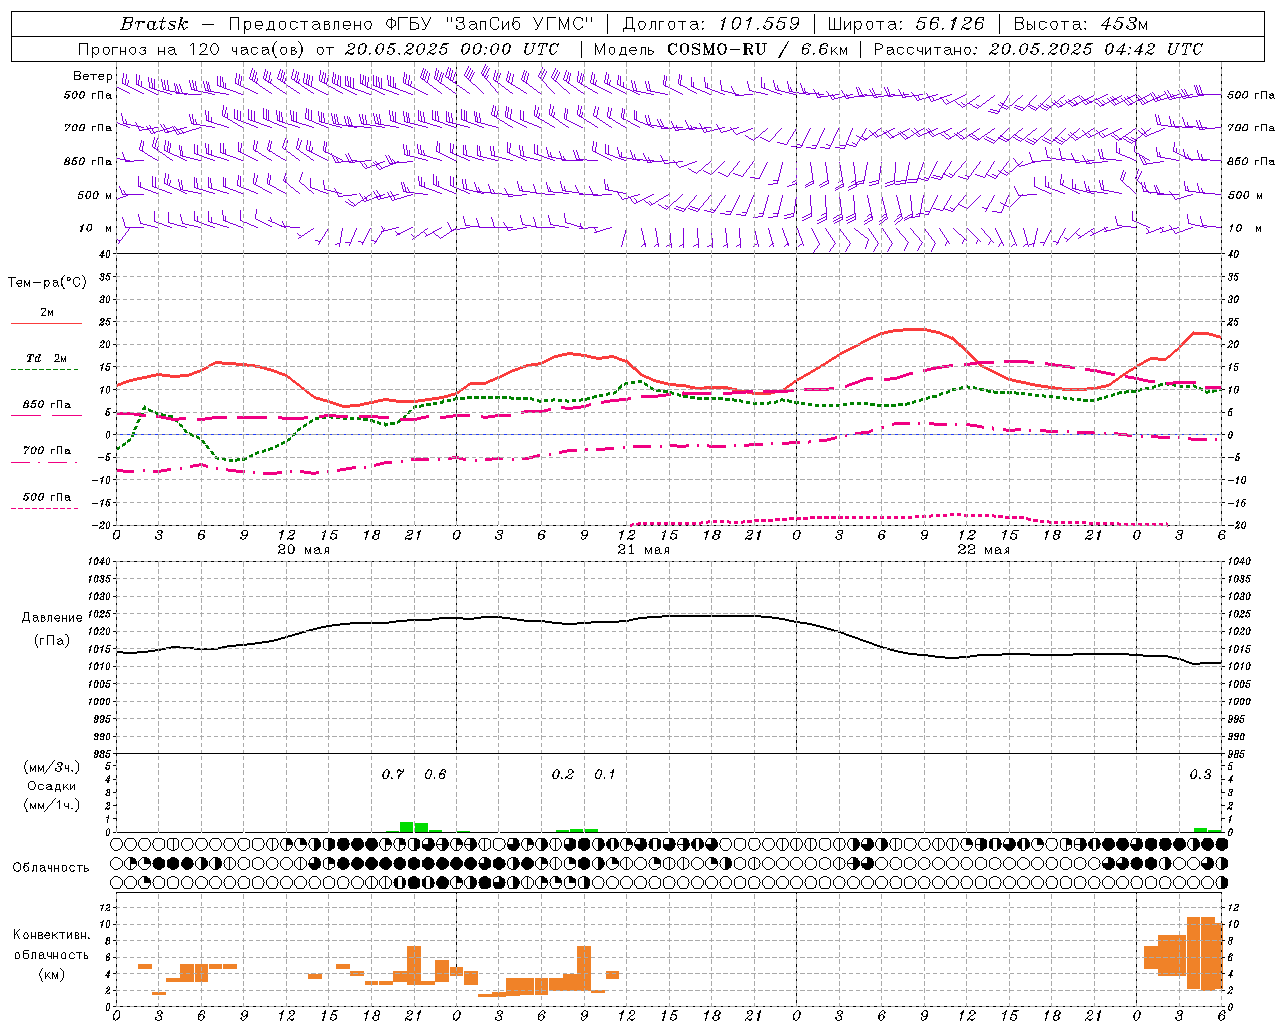
Task: Click the Конвективн. convective cloud label
Action: point(52,935)
